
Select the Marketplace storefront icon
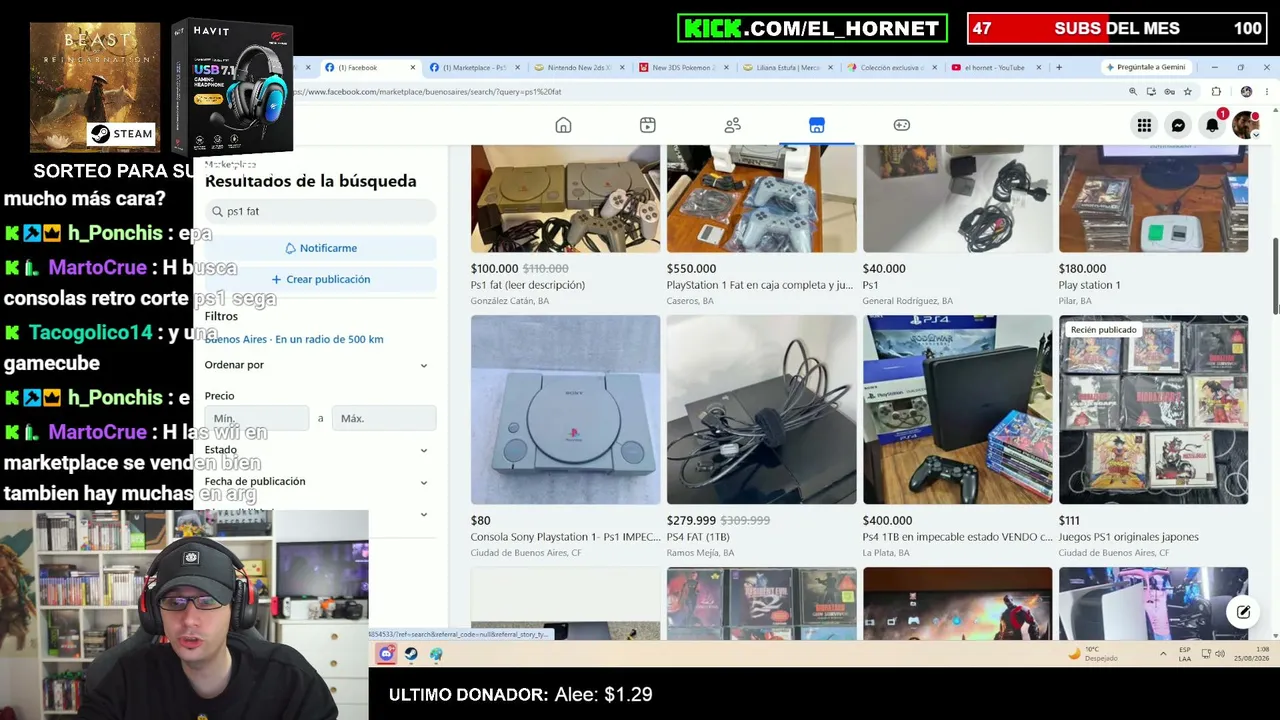(x=817, y=125)
